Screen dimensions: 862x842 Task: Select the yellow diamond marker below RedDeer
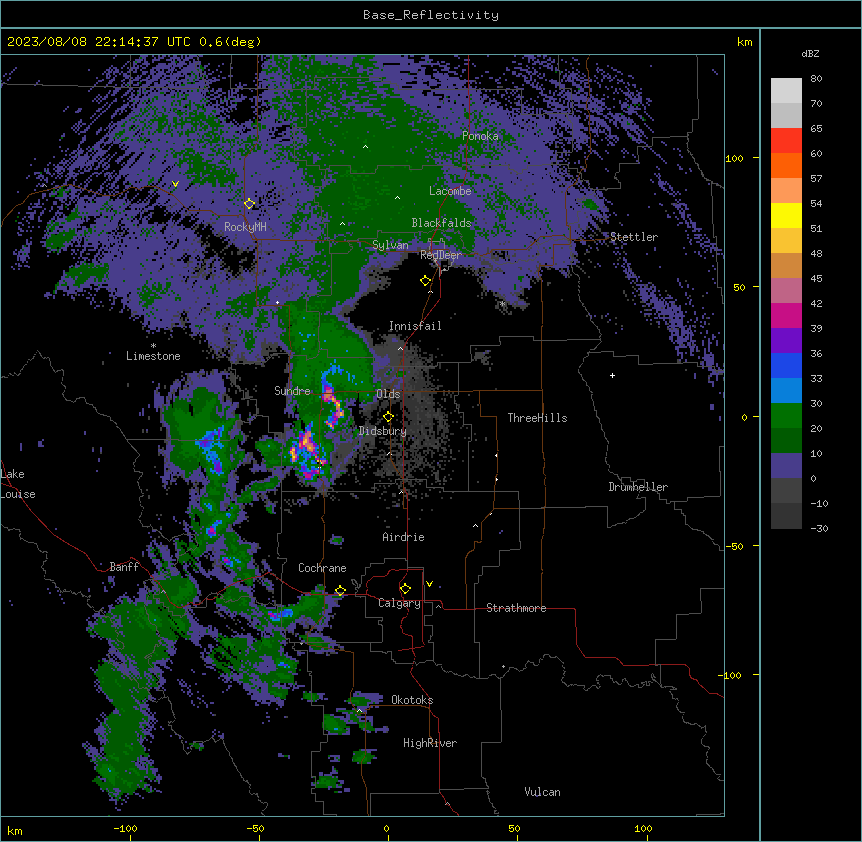coord(425,281)
